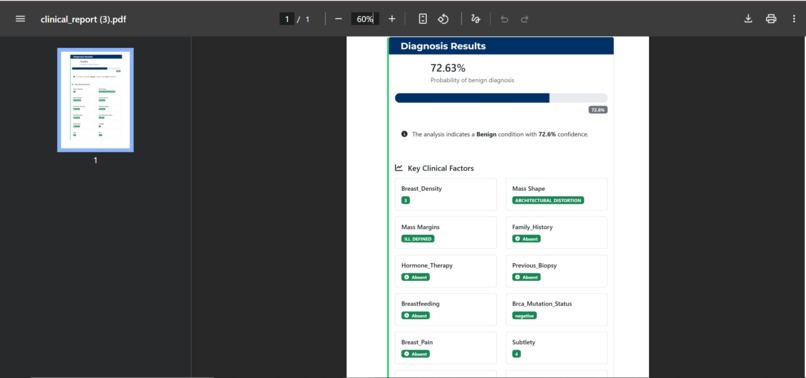The width and height of the screenshot is (806, 378).
Task: Click the redo arrow
Action: click(x=524, y=19)
